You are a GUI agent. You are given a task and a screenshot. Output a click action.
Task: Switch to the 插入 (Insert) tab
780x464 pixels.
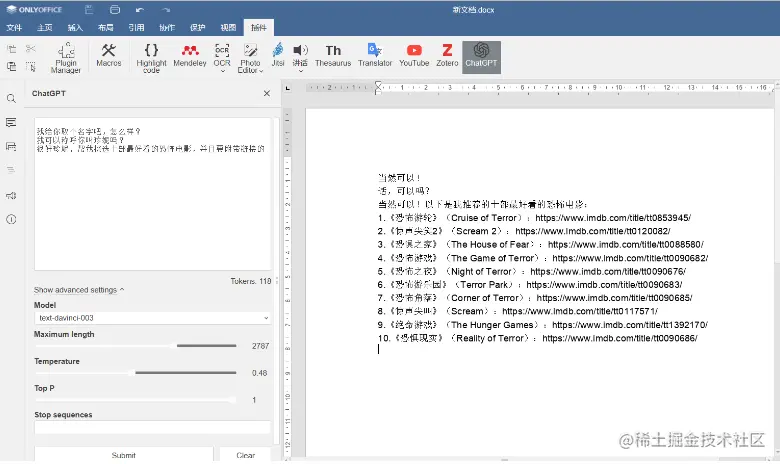(75, 27)
